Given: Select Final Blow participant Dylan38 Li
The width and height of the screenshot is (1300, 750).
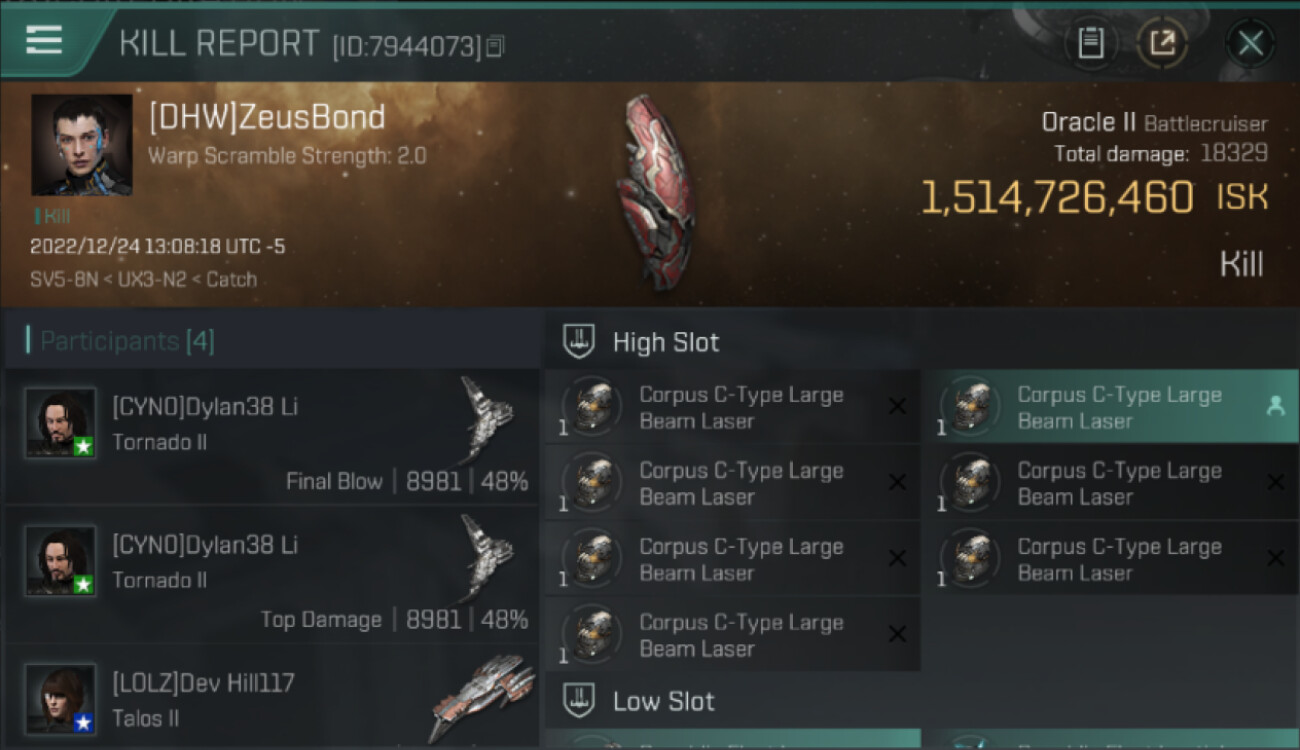Looking at the screenshot, I should click(x=268, y=436).
